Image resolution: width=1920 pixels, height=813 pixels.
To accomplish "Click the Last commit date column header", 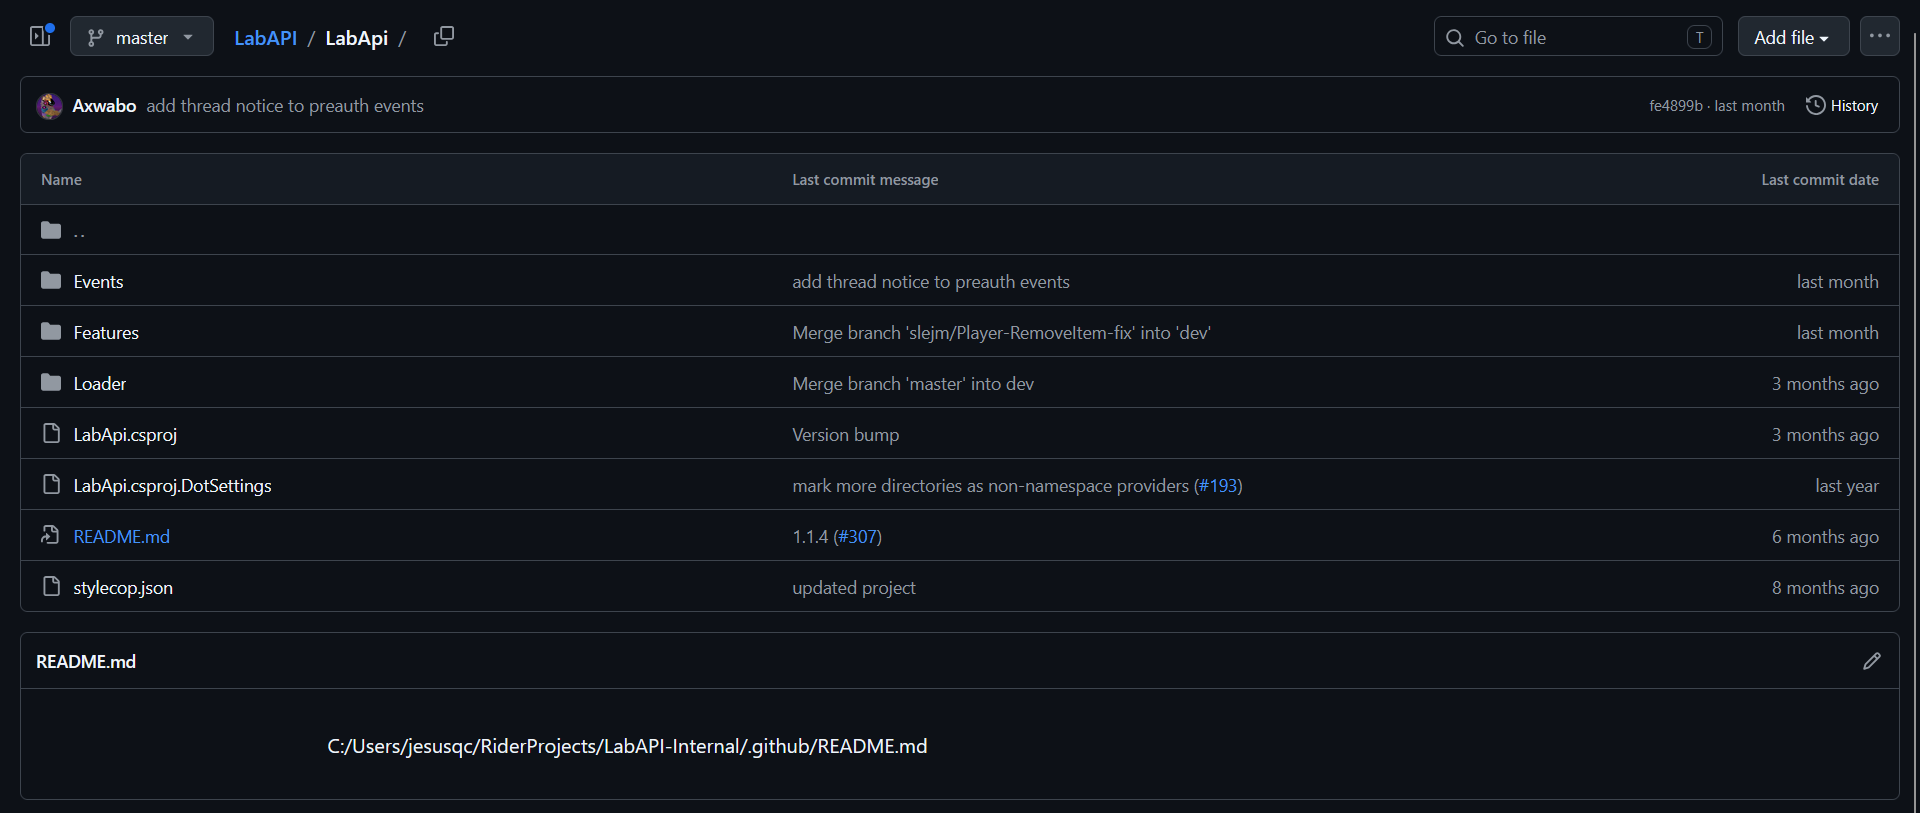I will 1820,180.
